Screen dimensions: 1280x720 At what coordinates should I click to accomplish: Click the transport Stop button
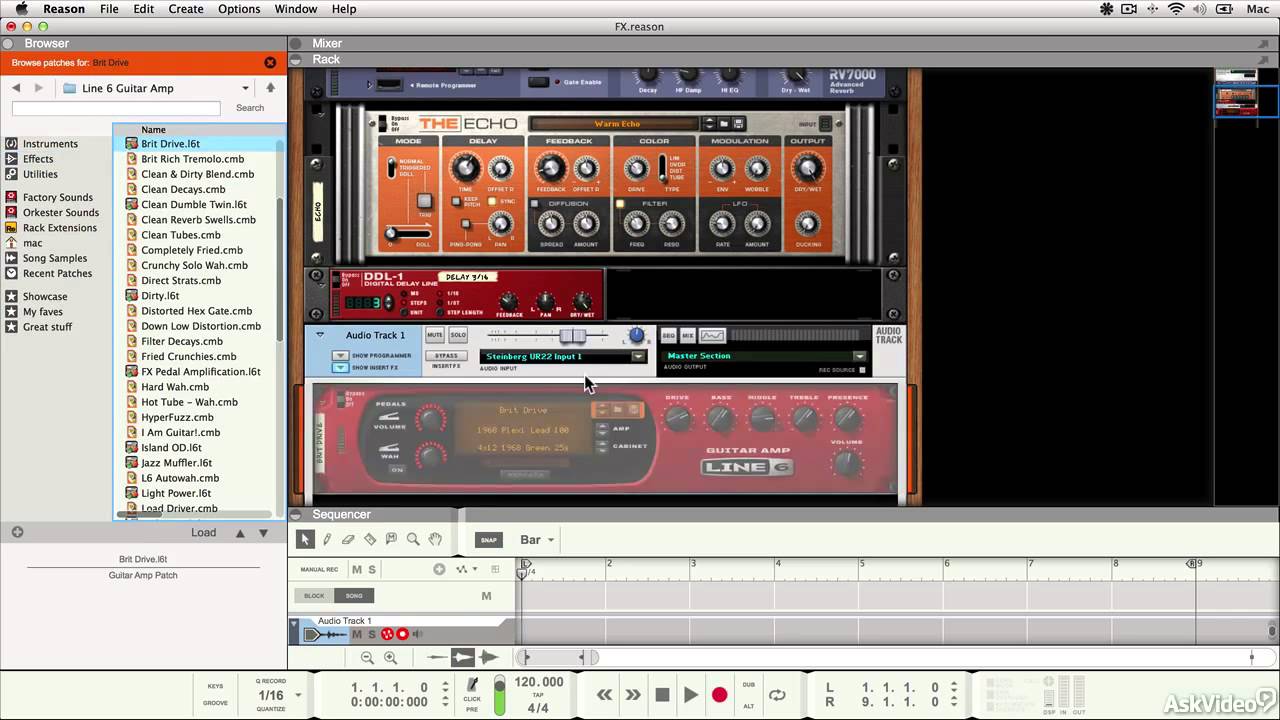pyautogui.click(x=662, y=694)
